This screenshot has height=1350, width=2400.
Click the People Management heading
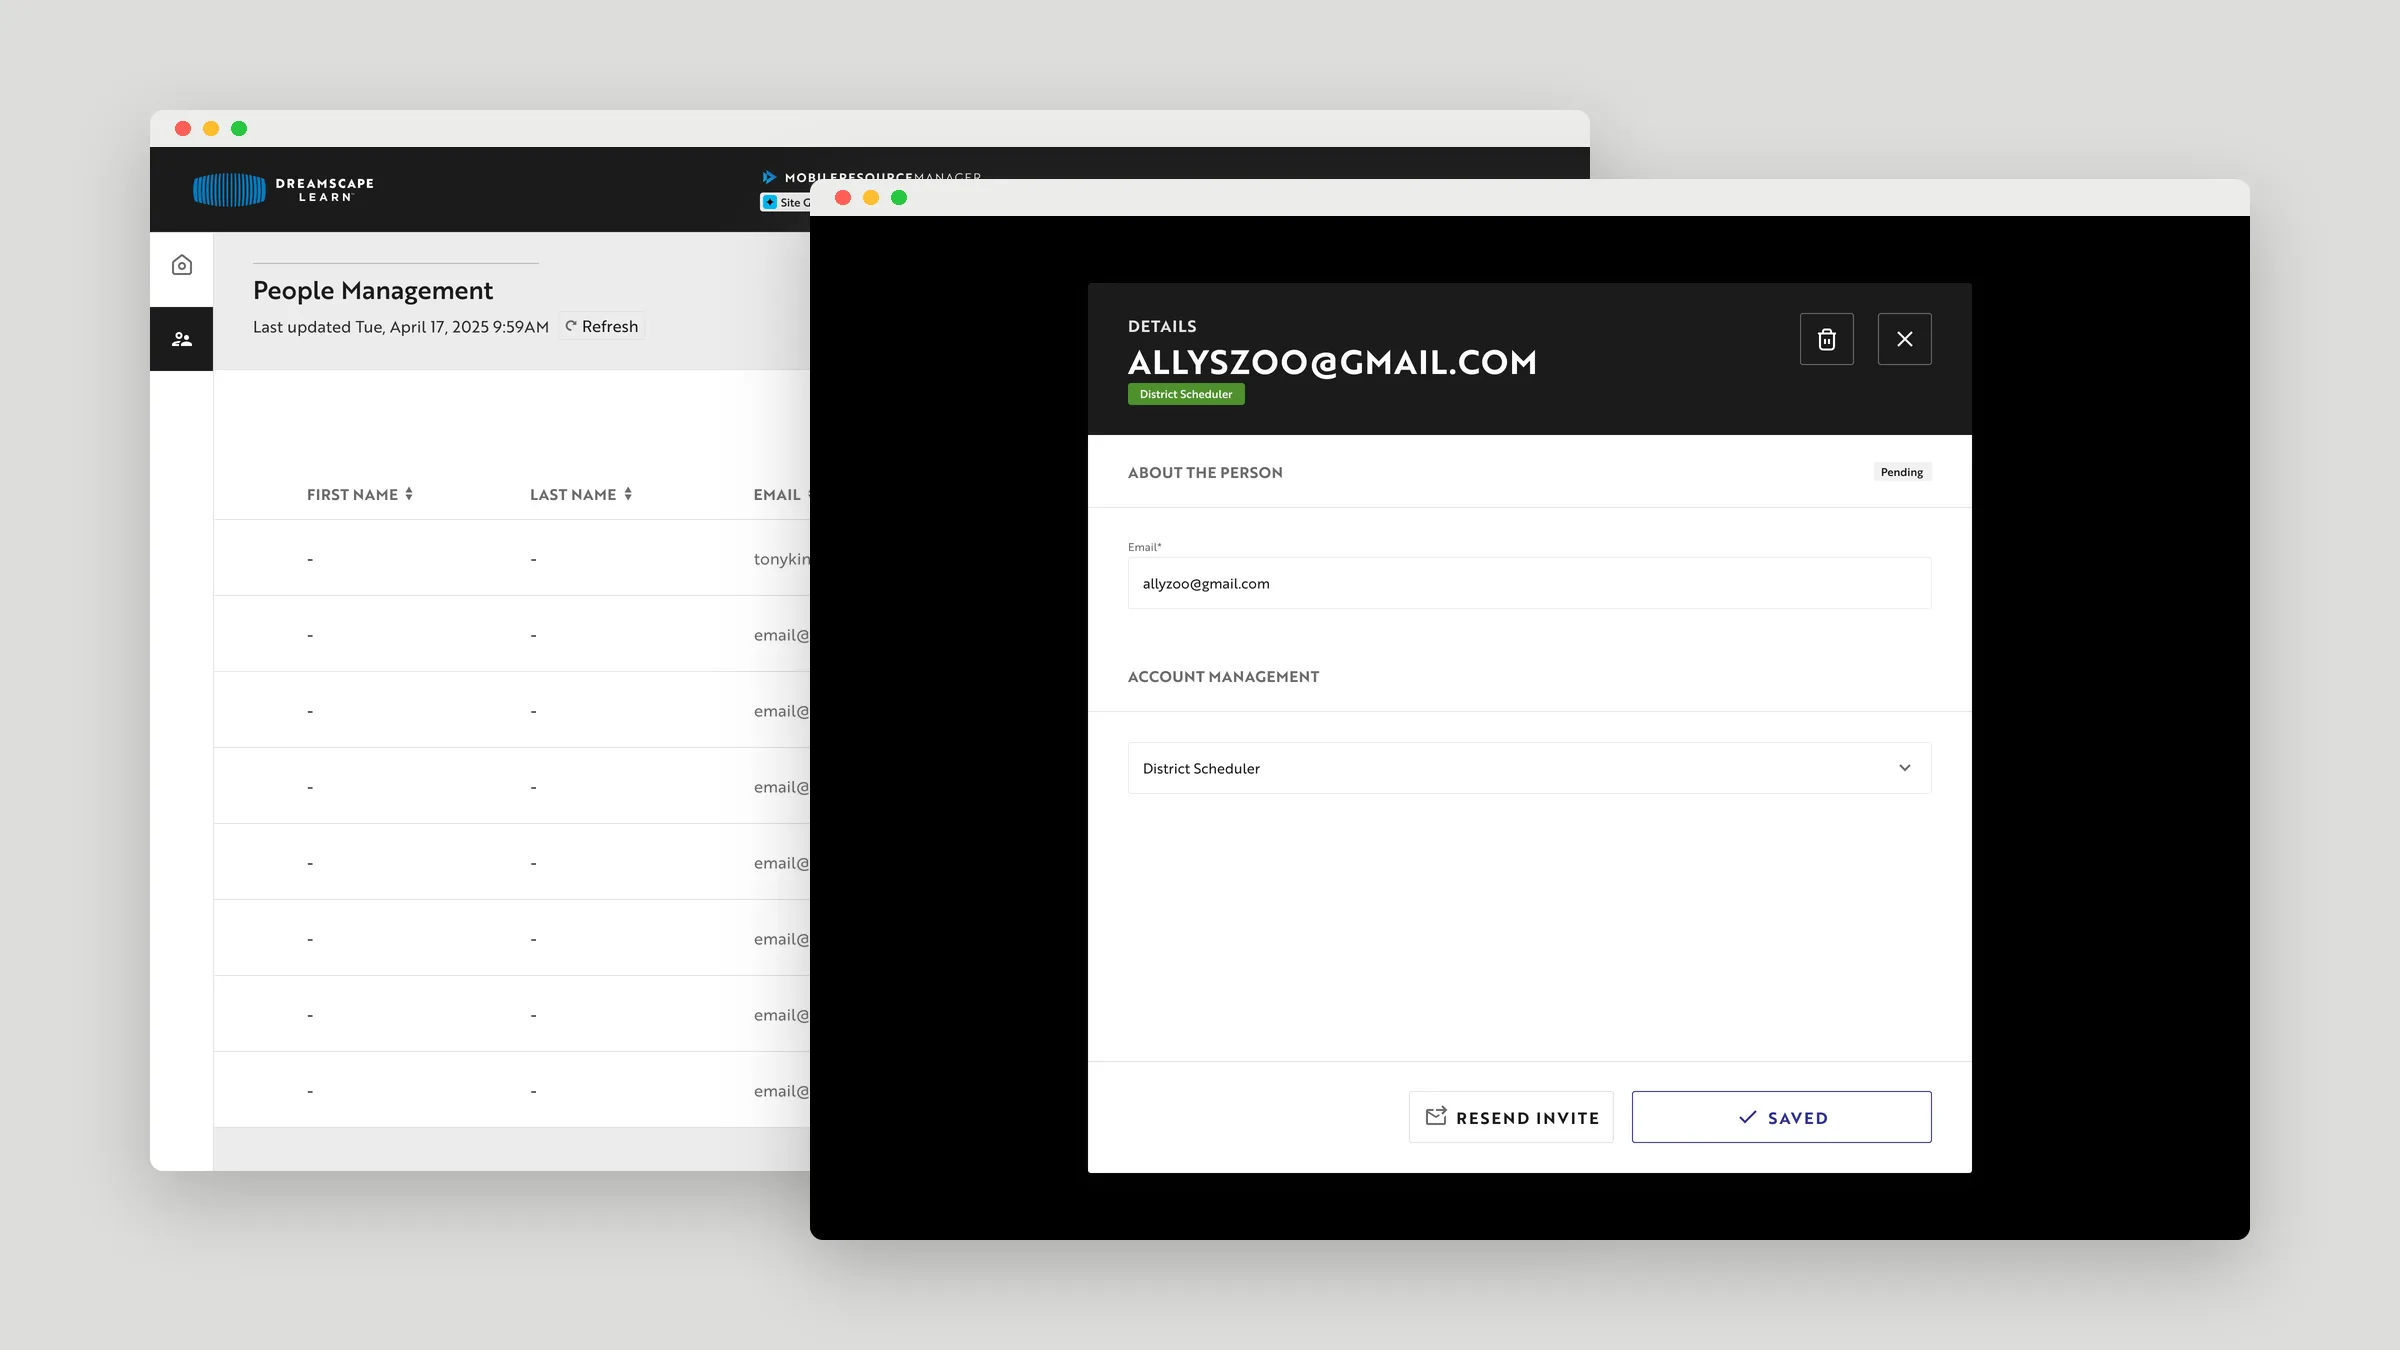(x=373, y=290)
